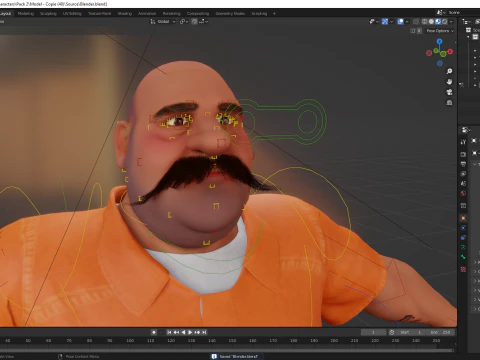The image size is (480, 360).
Task: Switch to the Modeling workspace tab
Action: pos(26,14)
